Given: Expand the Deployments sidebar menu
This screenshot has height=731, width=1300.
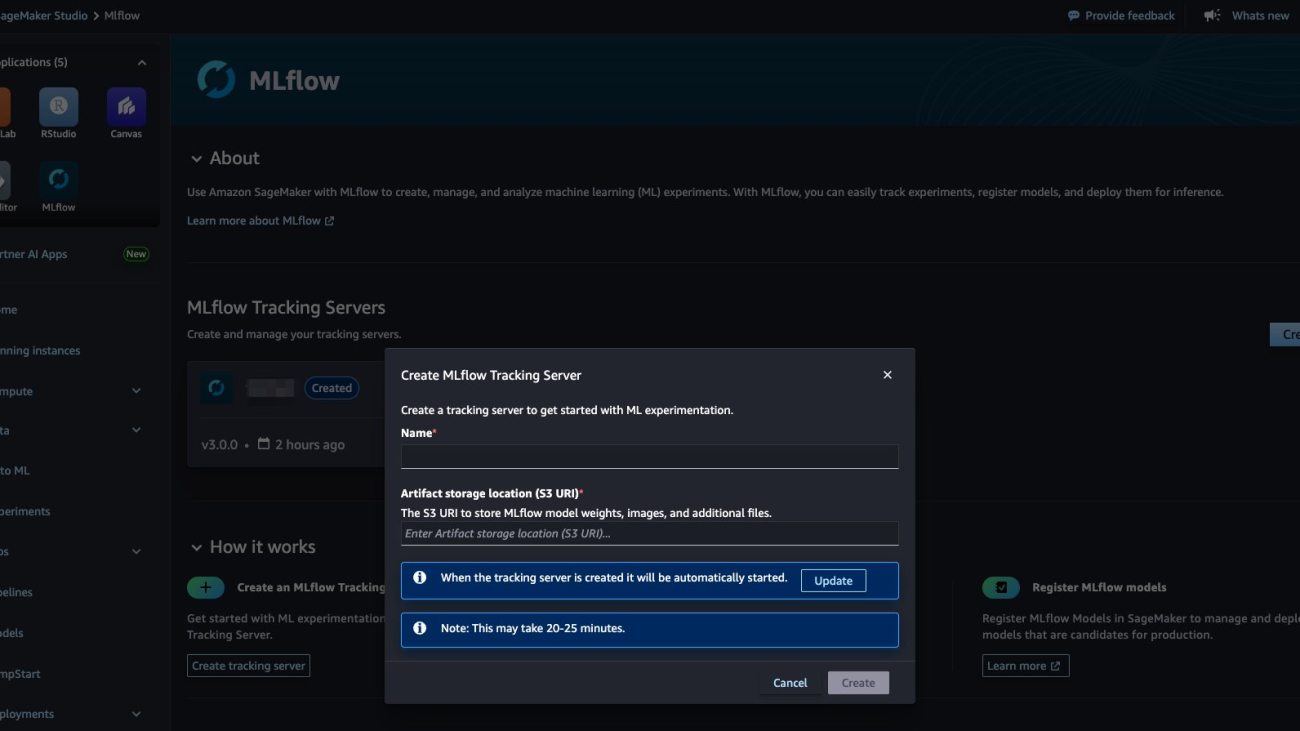Looking at the screenshot, I should tap(136, 714).
